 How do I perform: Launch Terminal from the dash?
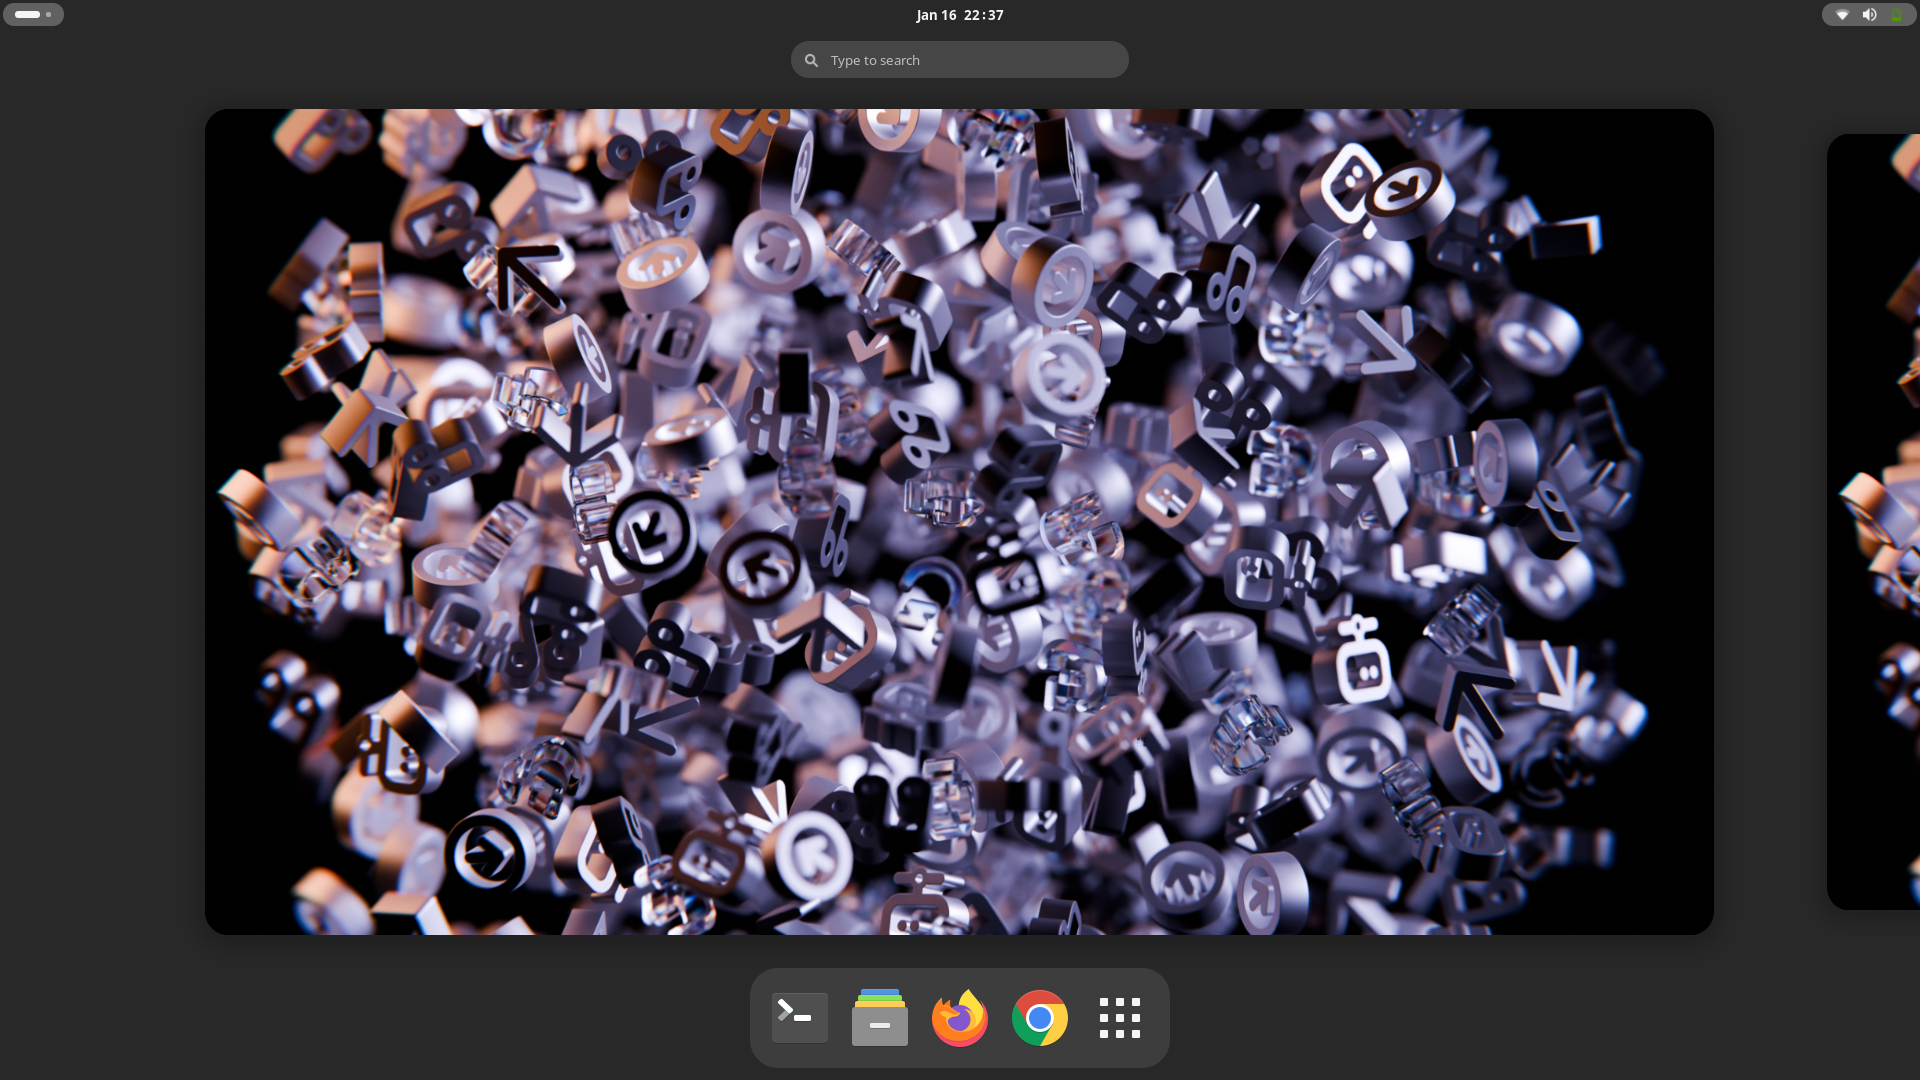[x=799, y=1018]
